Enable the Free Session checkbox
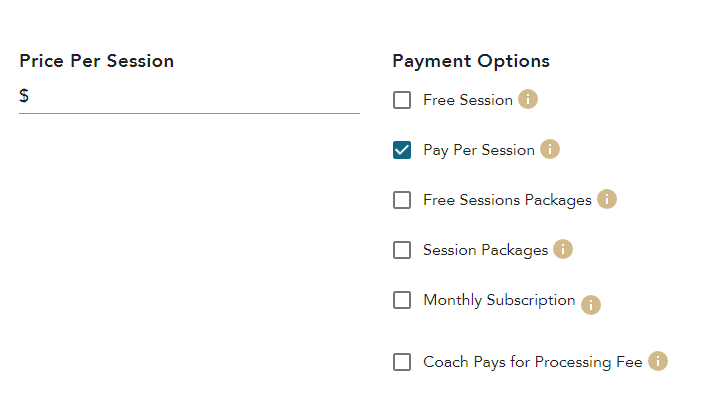Image resolution: width=728 pixels, height=413 pixels. 402,100
